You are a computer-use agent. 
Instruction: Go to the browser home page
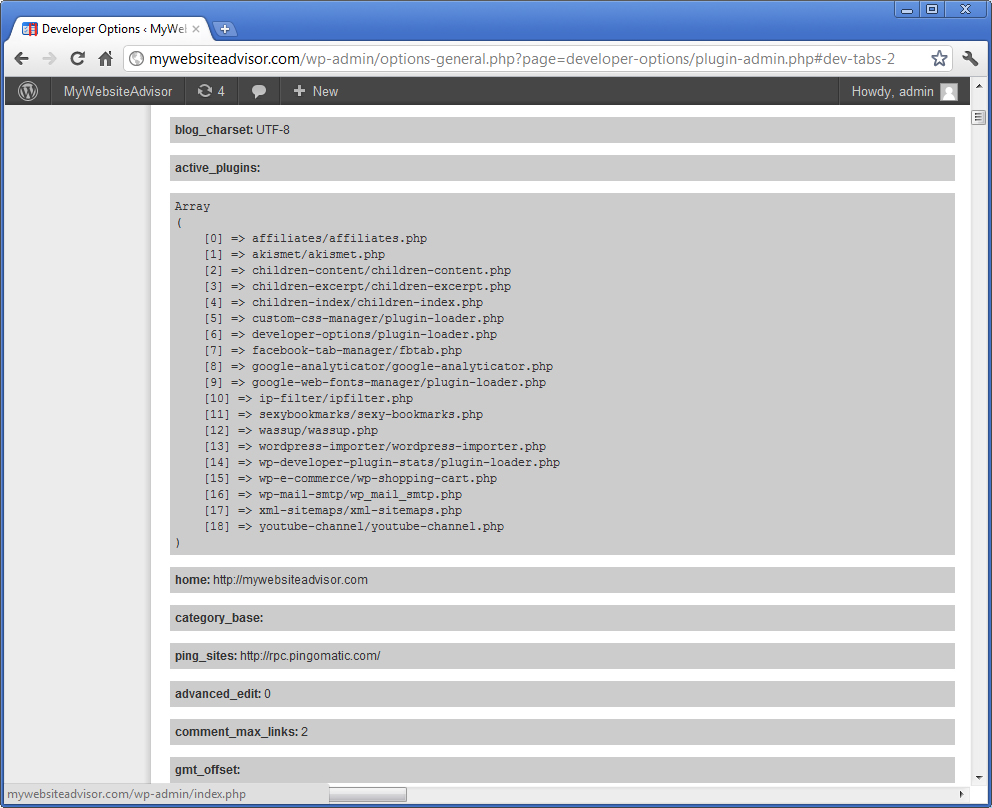point(105,59)
